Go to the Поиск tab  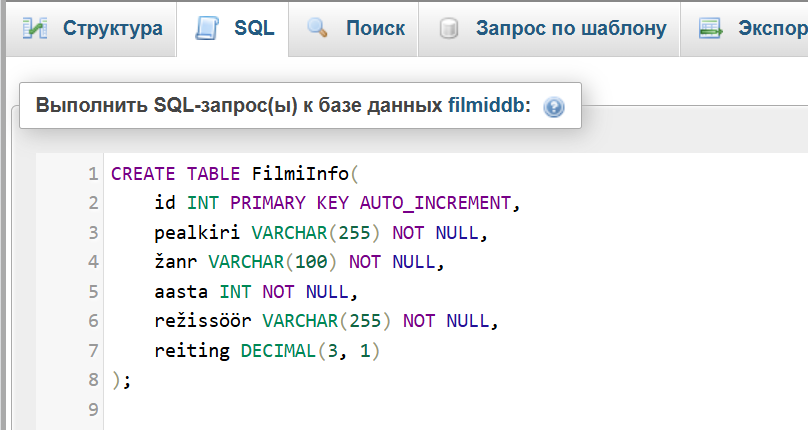(x=354, y=28)
